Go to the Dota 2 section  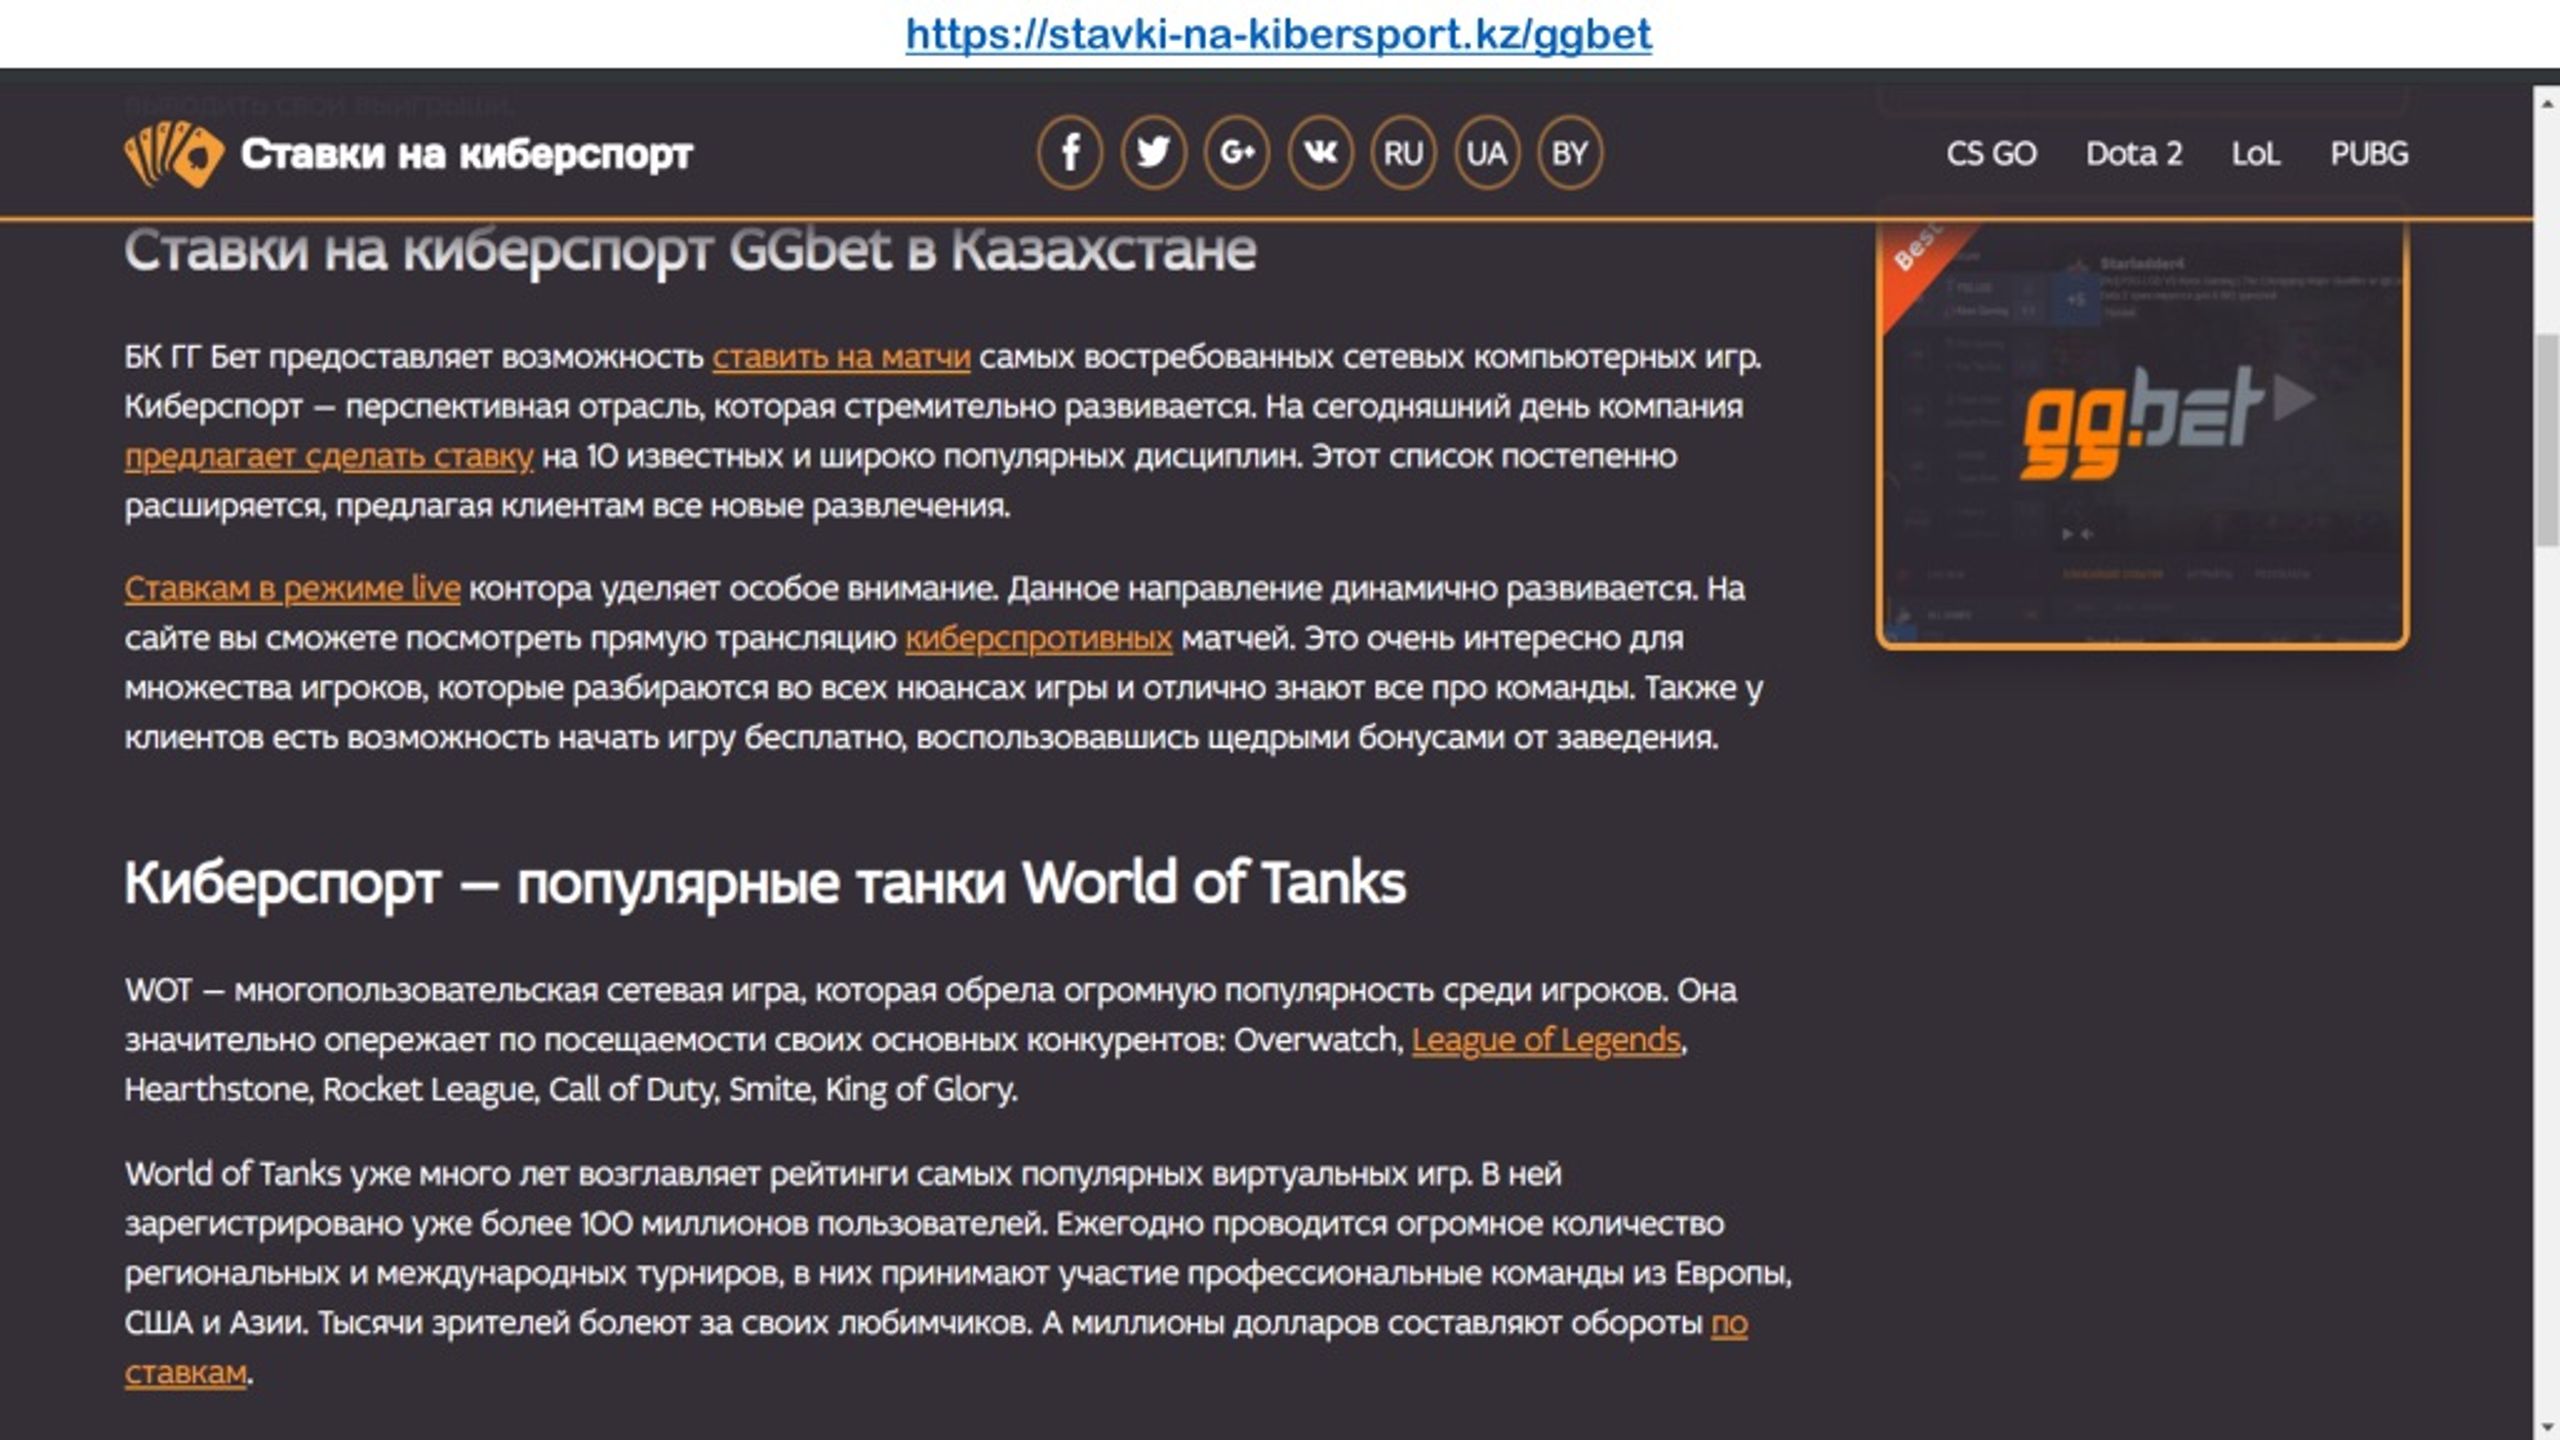(x=2134, y=154)
